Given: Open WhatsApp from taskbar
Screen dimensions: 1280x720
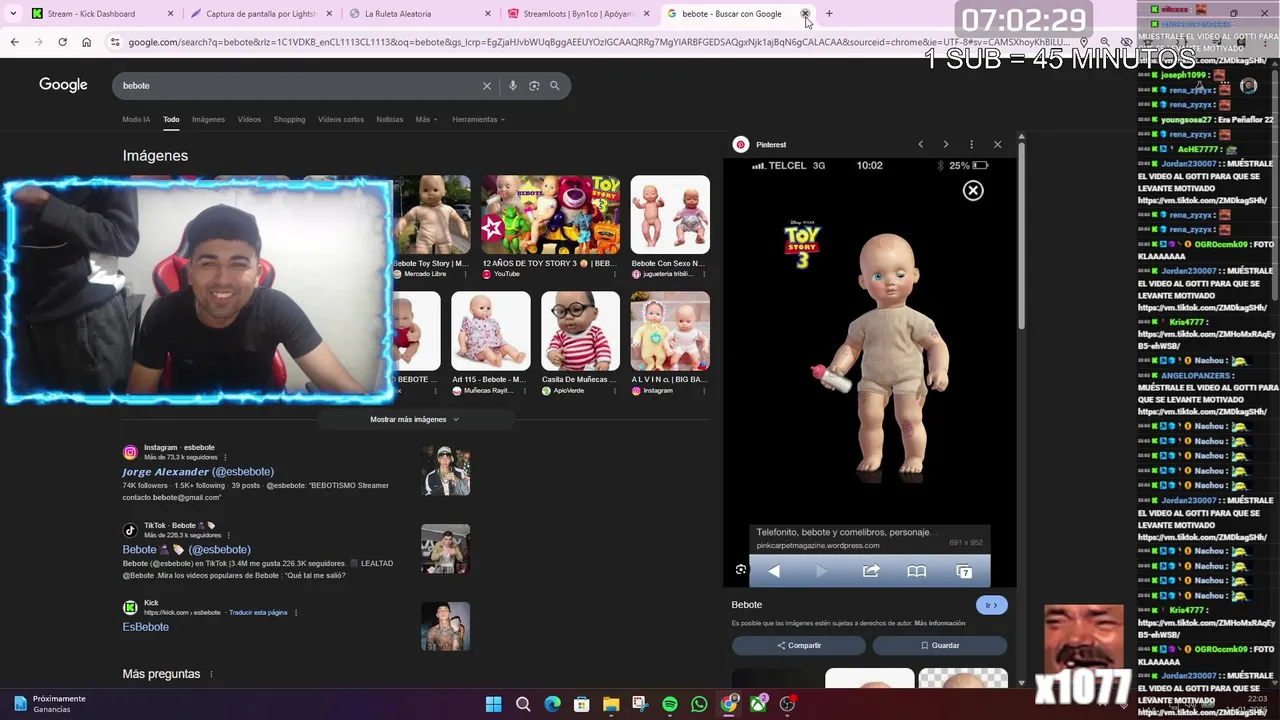Looking at the screenshot, I should pos(699,704).
